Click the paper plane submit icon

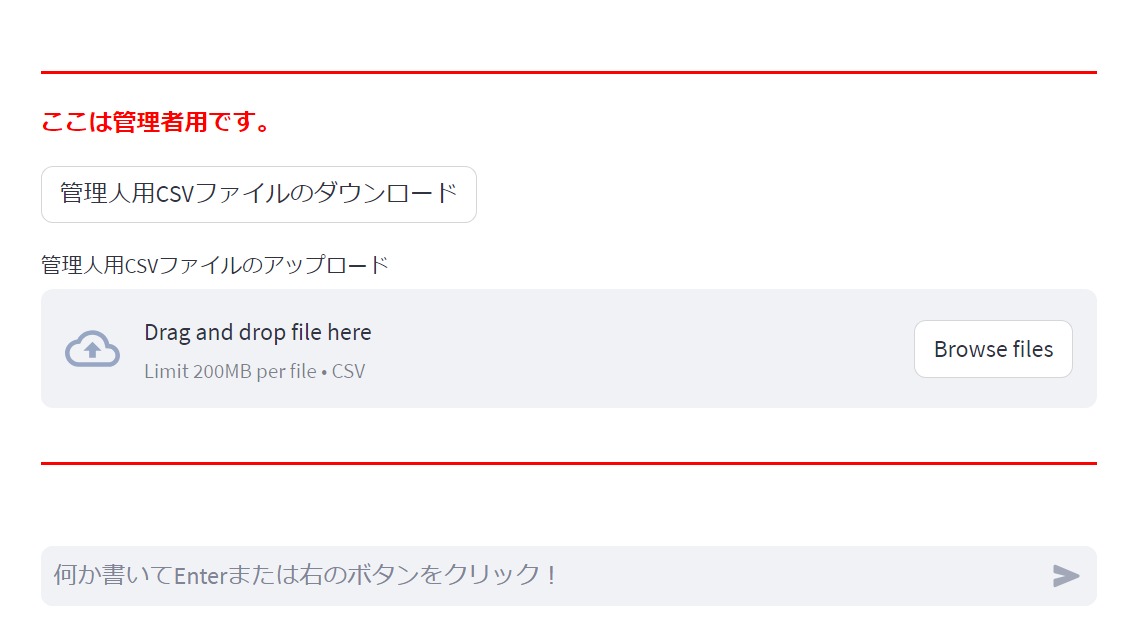(1066, 575)
